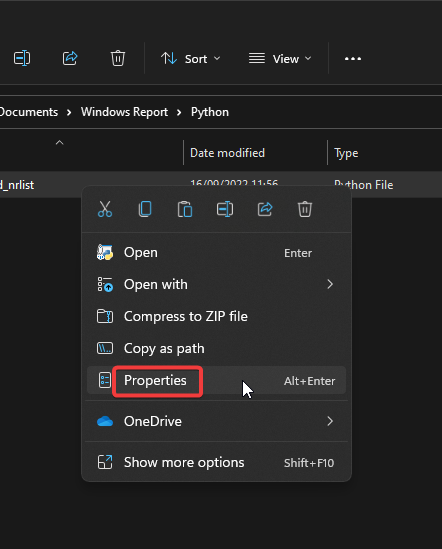Choose Compress to ZIP file
Image resolution: width=442 pixels, height=549 pixels.
pos(216,317)
